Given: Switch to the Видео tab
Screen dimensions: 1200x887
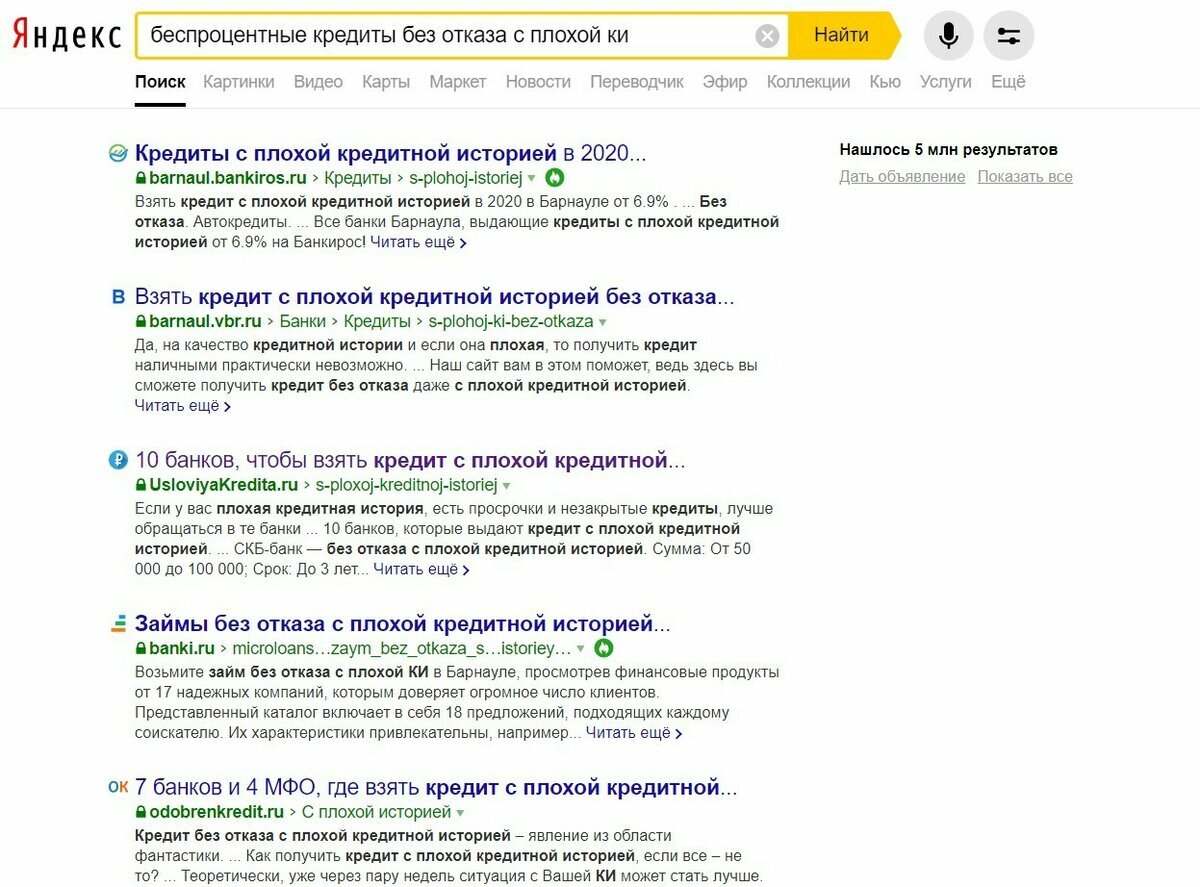Looking at the screenshot, I should pos(318,82).
